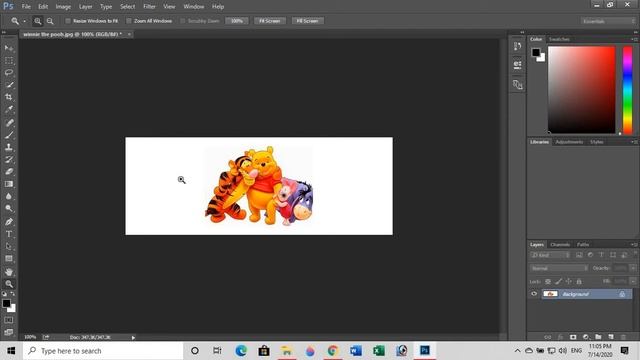Open status bar info arrow
The width and height of the screenshot is (640, 360).
pos(133,338)
